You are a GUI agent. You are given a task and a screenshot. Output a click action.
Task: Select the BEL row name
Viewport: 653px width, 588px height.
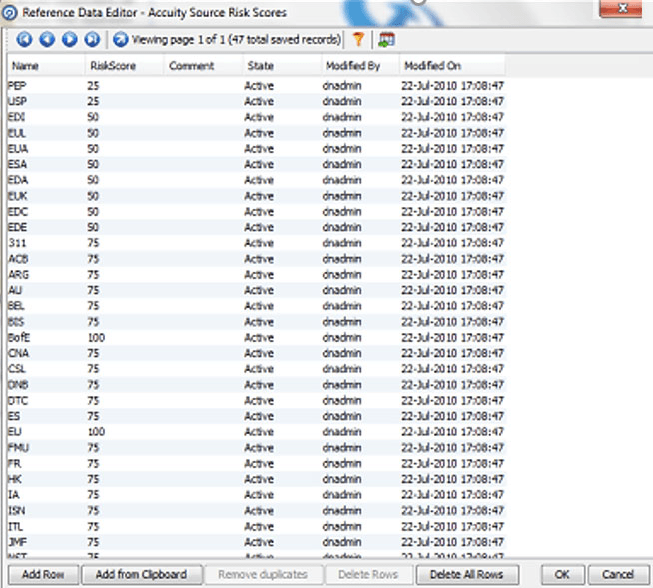[16, 306]
